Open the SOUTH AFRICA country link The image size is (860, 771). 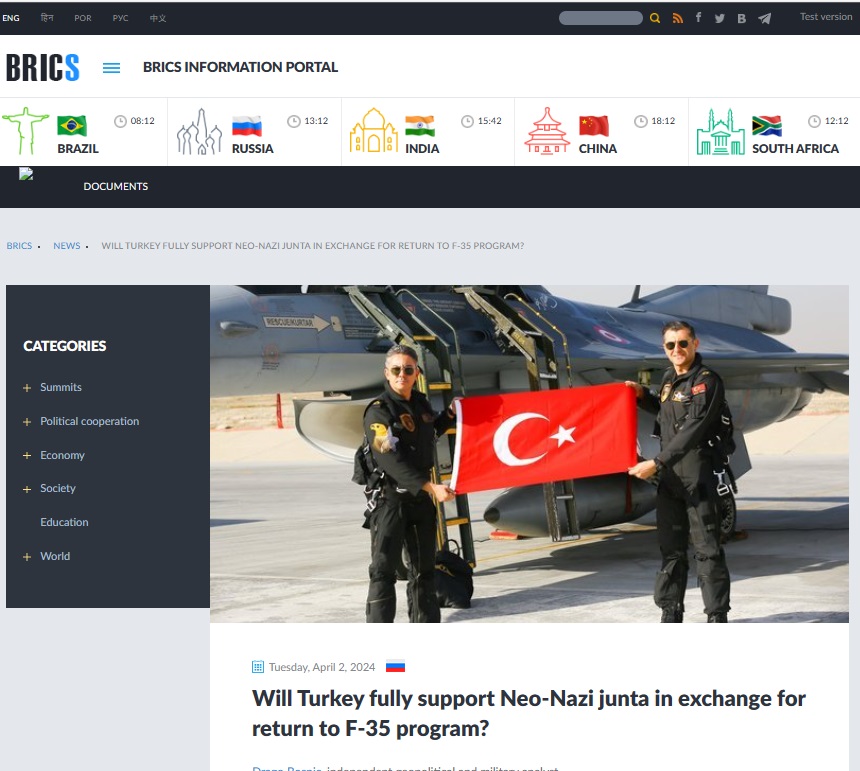(x=795, y=149)
